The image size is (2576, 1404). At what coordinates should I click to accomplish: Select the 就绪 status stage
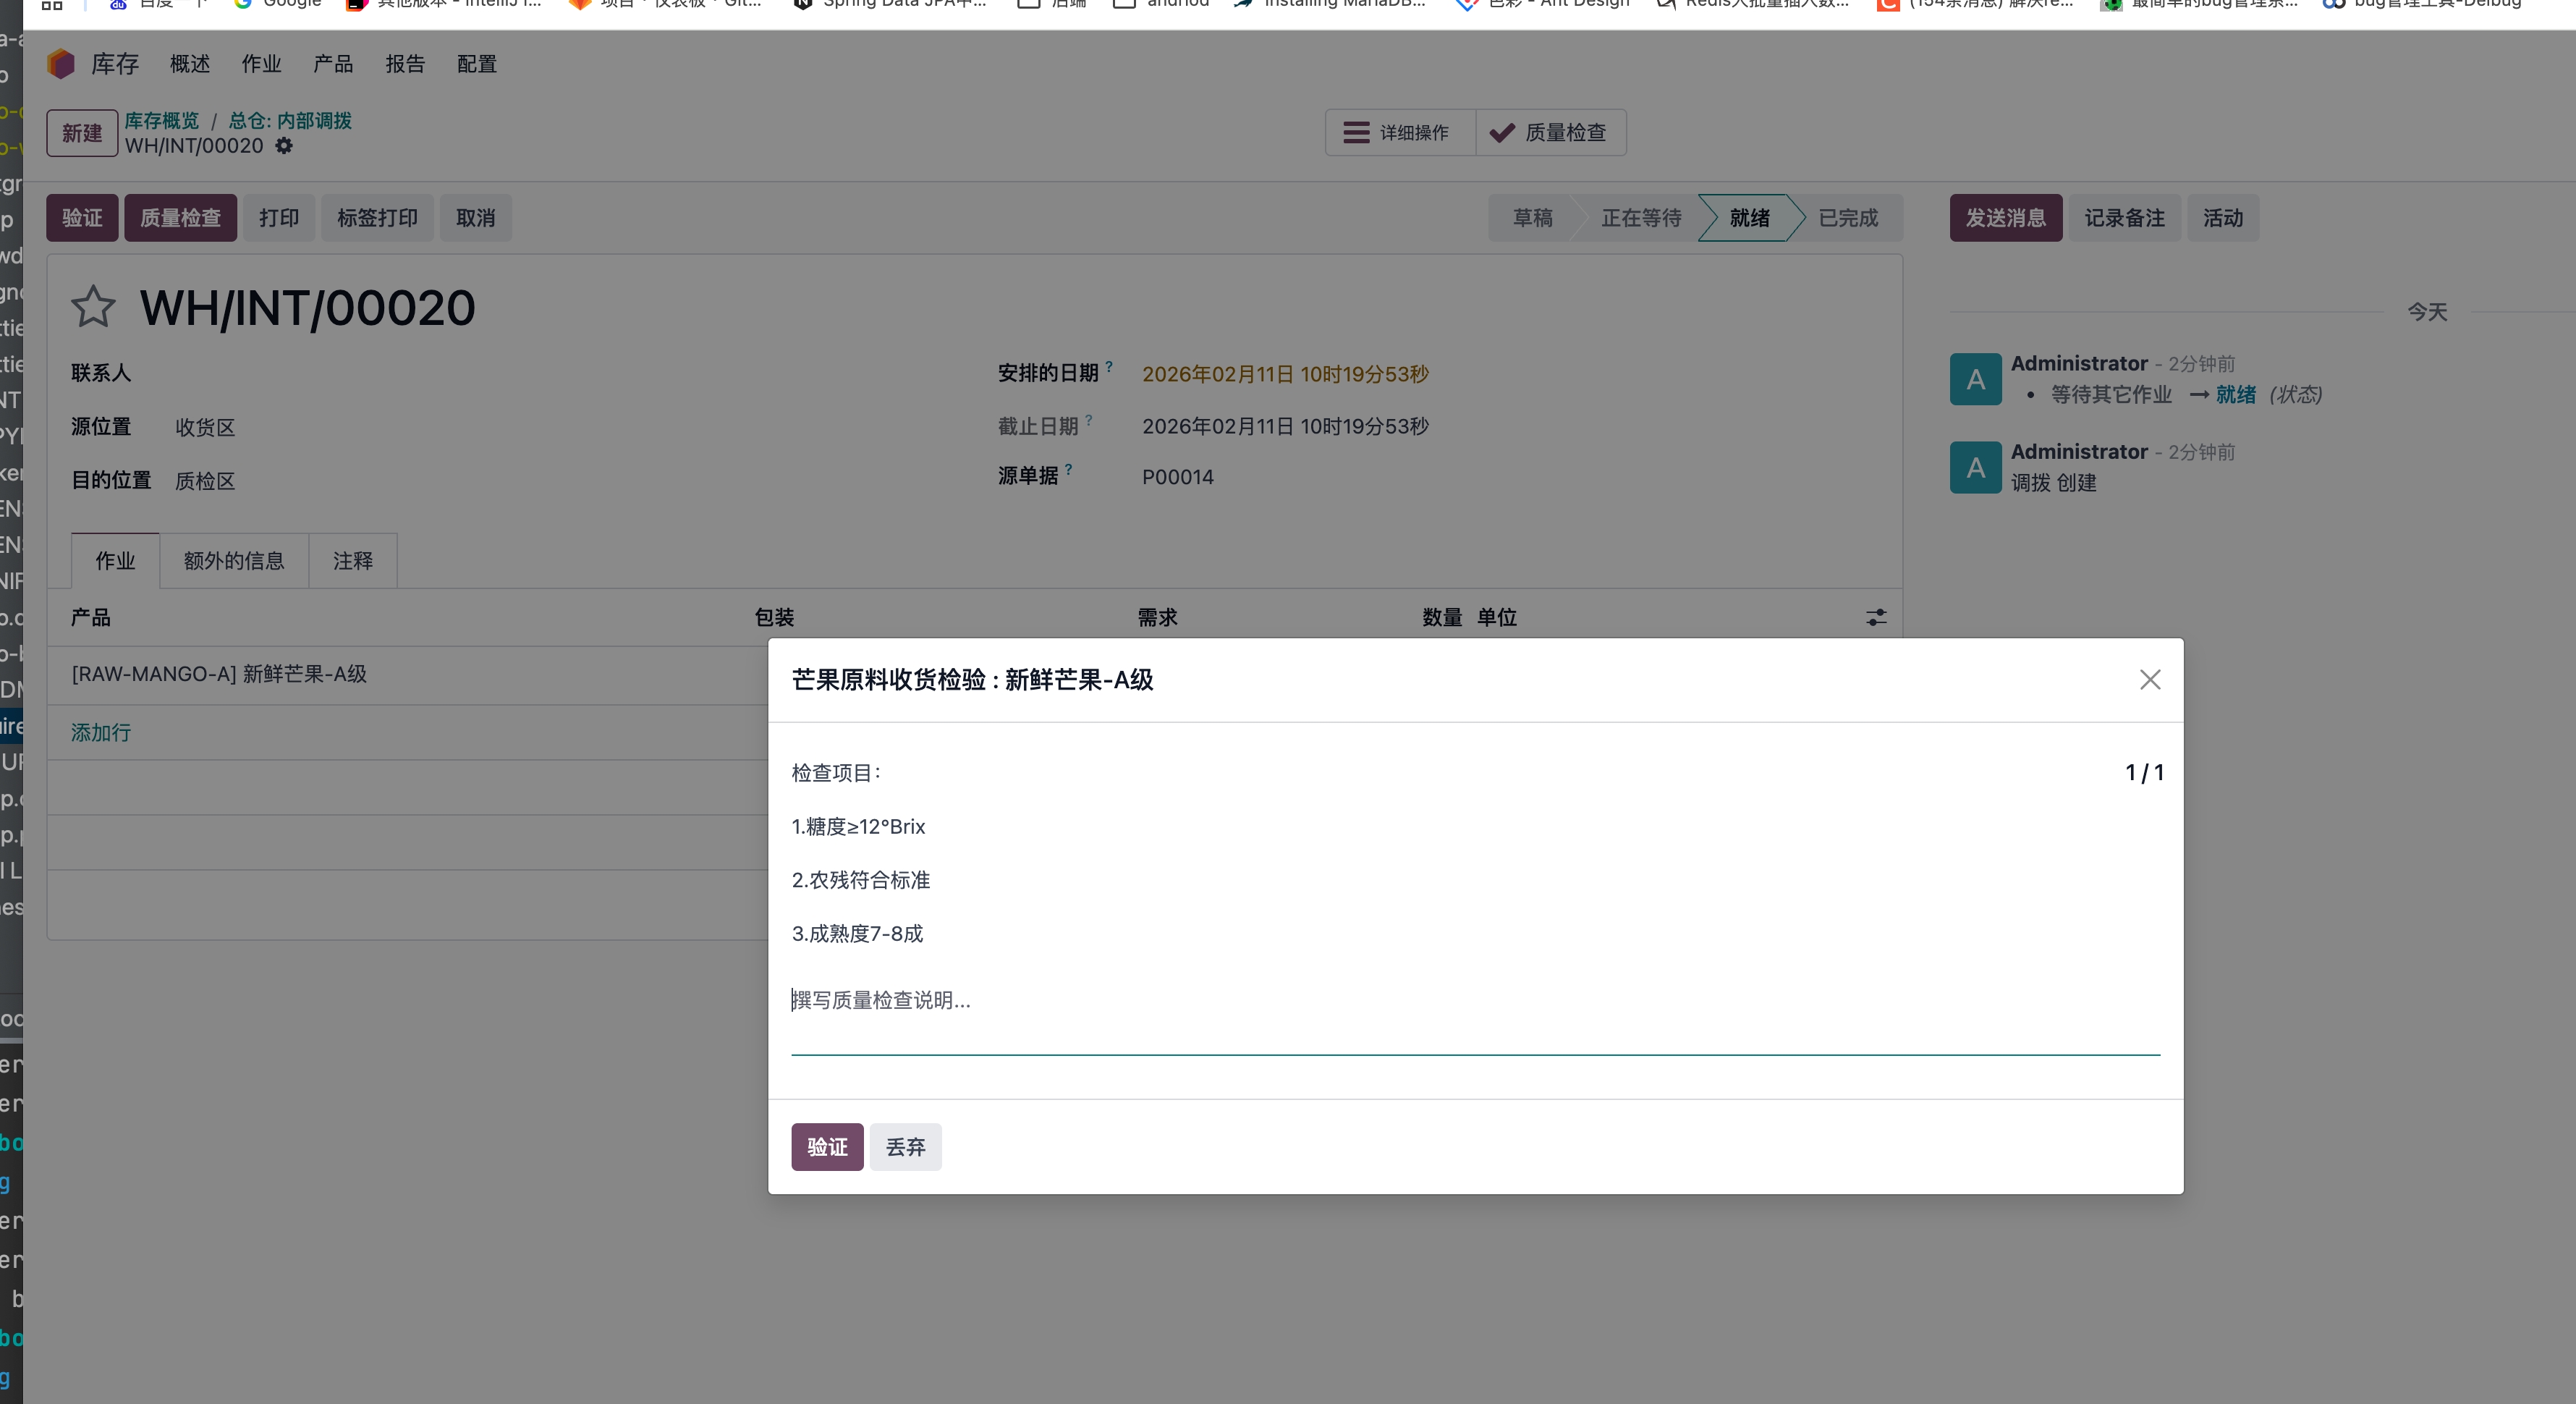pyautogui.click(x=1750, y=218)
